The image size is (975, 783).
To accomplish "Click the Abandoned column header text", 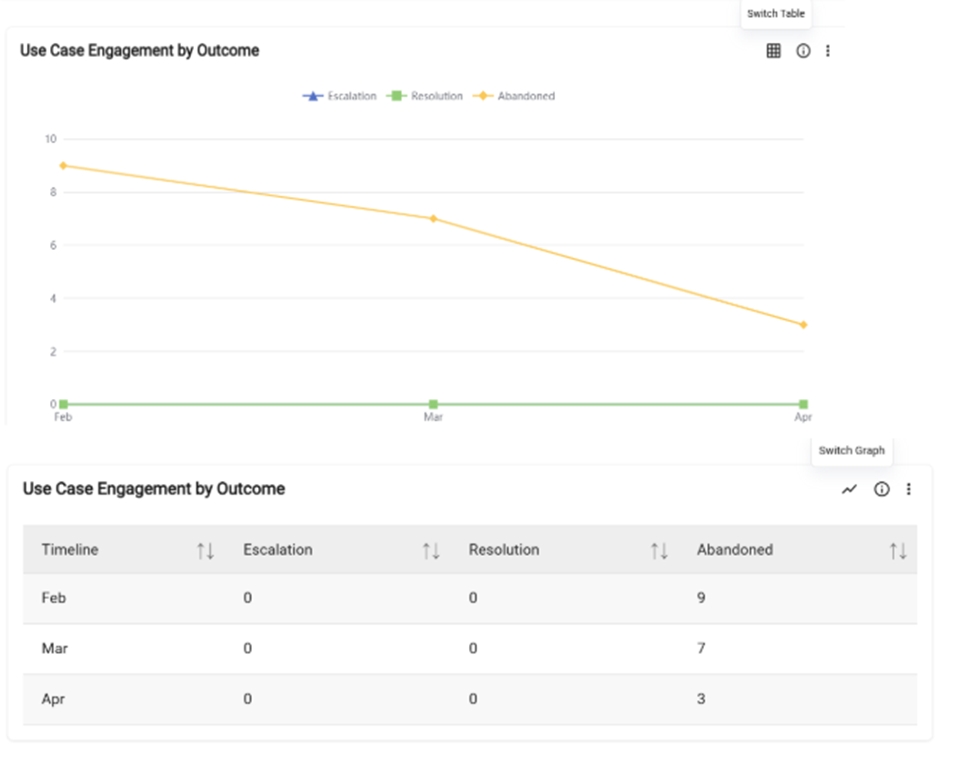I will coord(734,550).
